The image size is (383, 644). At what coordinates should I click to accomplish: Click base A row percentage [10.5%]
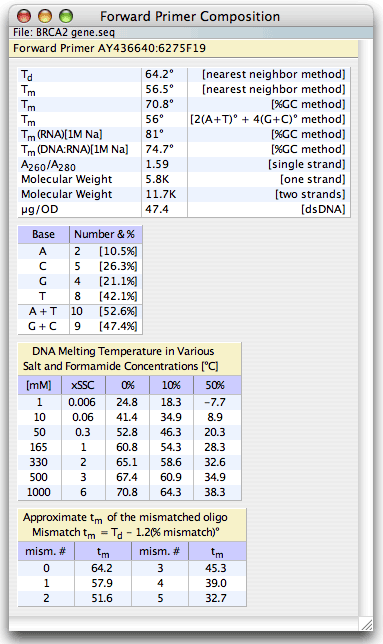[118, 251]
